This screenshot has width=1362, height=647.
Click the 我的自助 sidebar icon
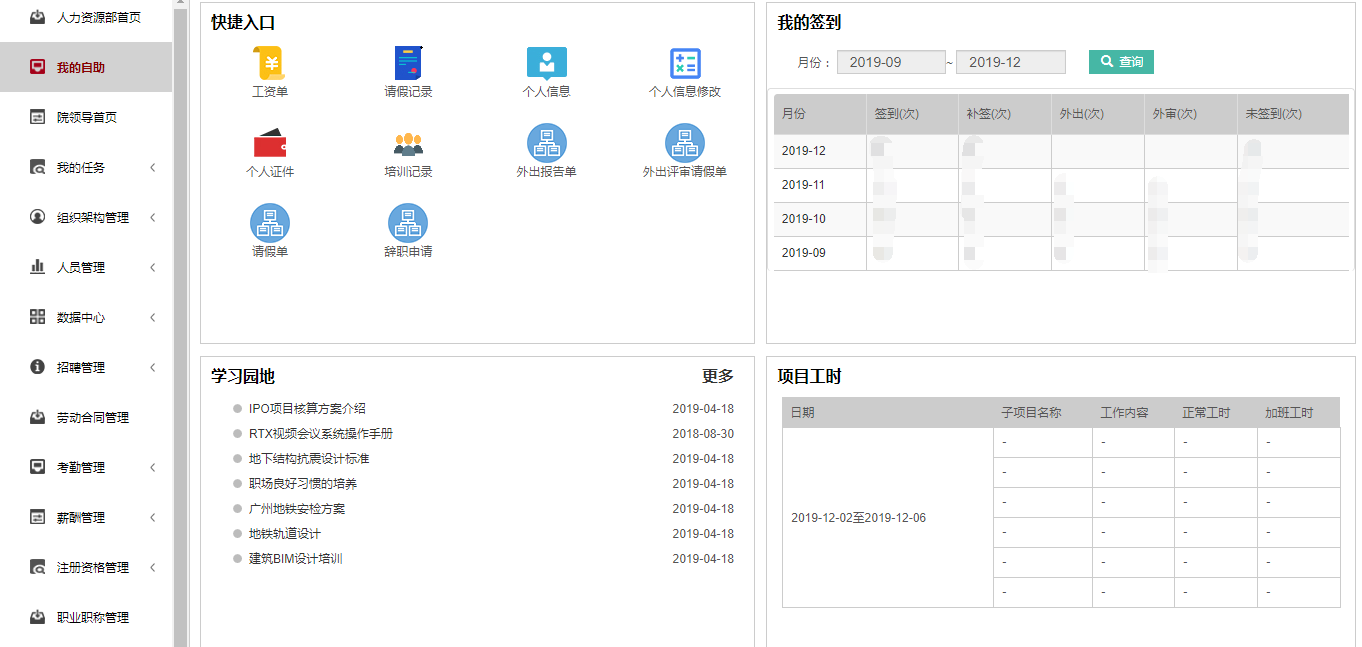(38, 67)
